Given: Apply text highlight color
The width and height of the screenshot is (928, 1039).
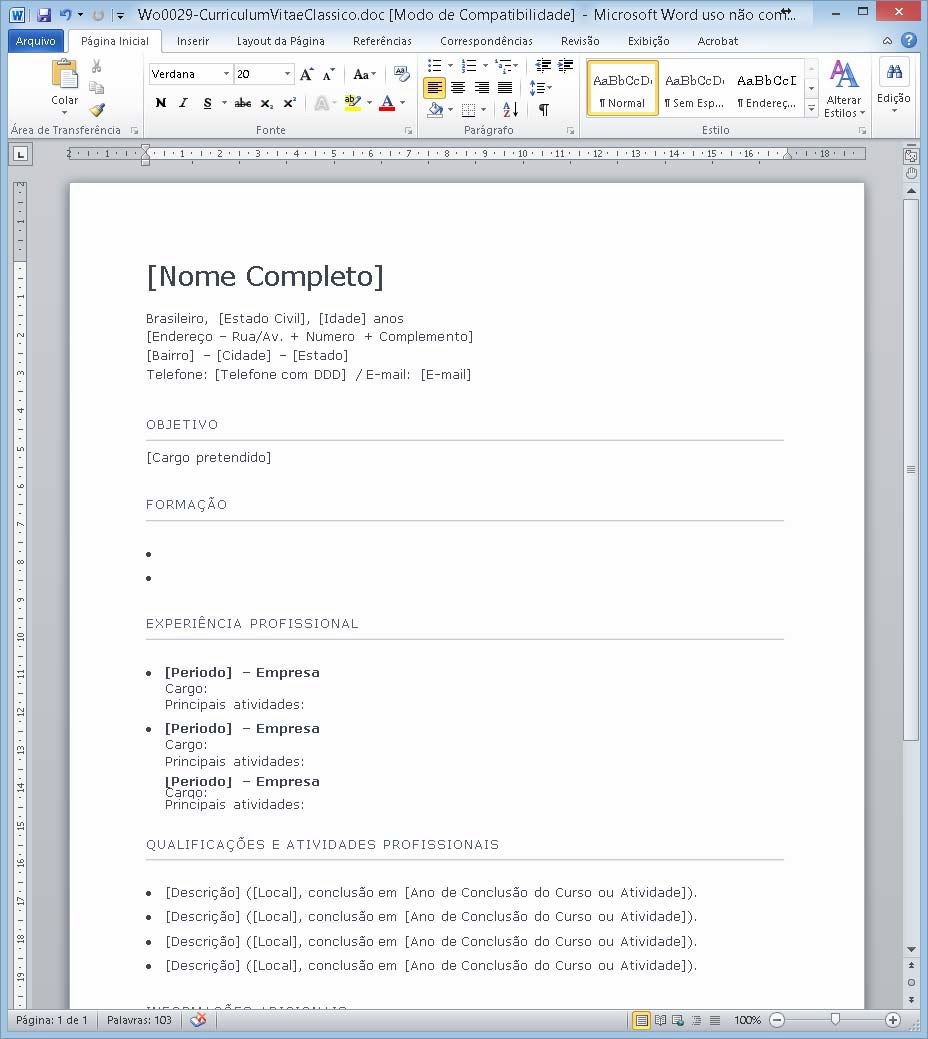Looking at the screenshot, I should 352,103.
